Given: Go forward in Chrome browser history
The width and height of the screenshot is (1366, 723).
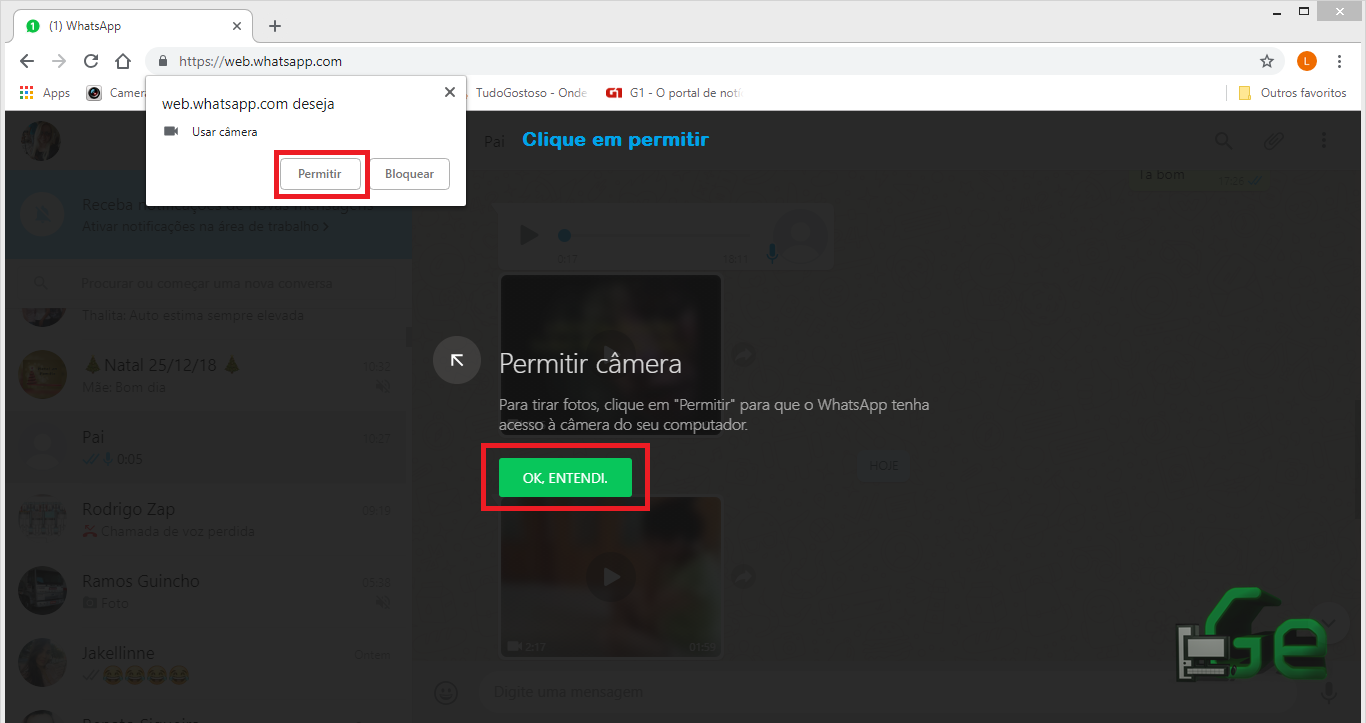Looking at the screenshot, I should [59, 61].
